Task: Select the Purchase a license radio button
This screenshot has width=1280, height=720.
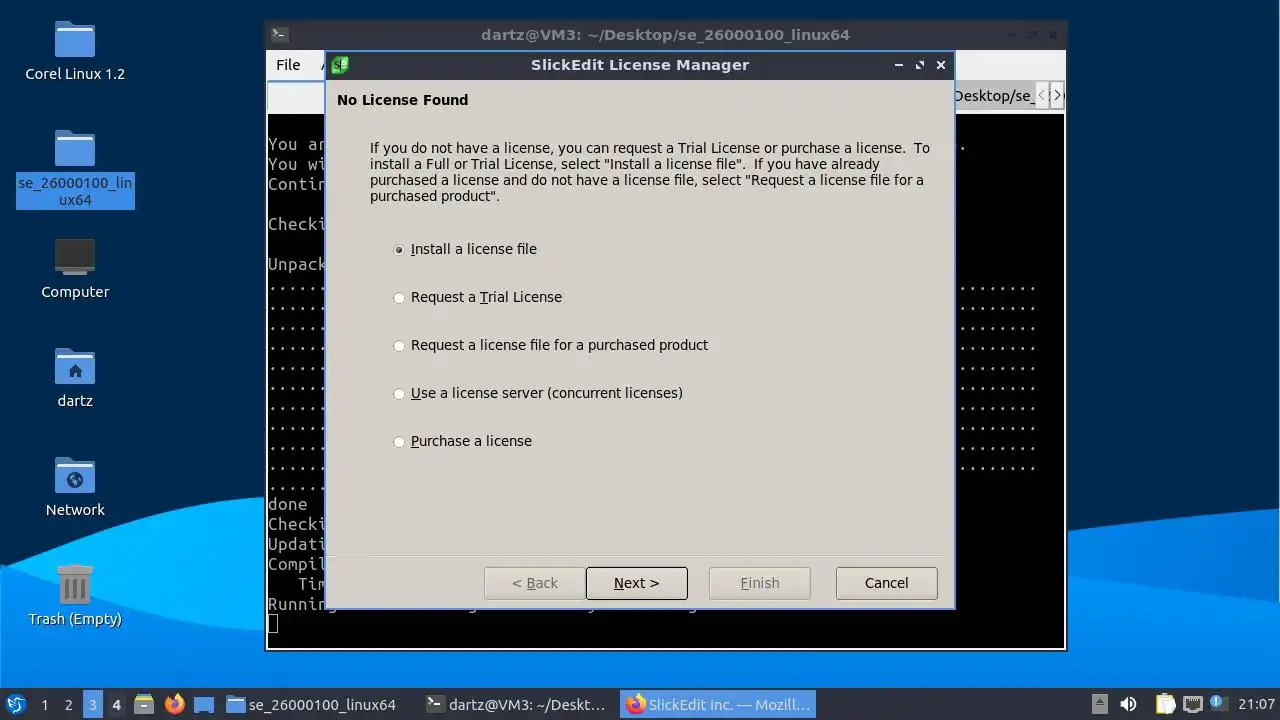Action: click(x=399, y=441)
